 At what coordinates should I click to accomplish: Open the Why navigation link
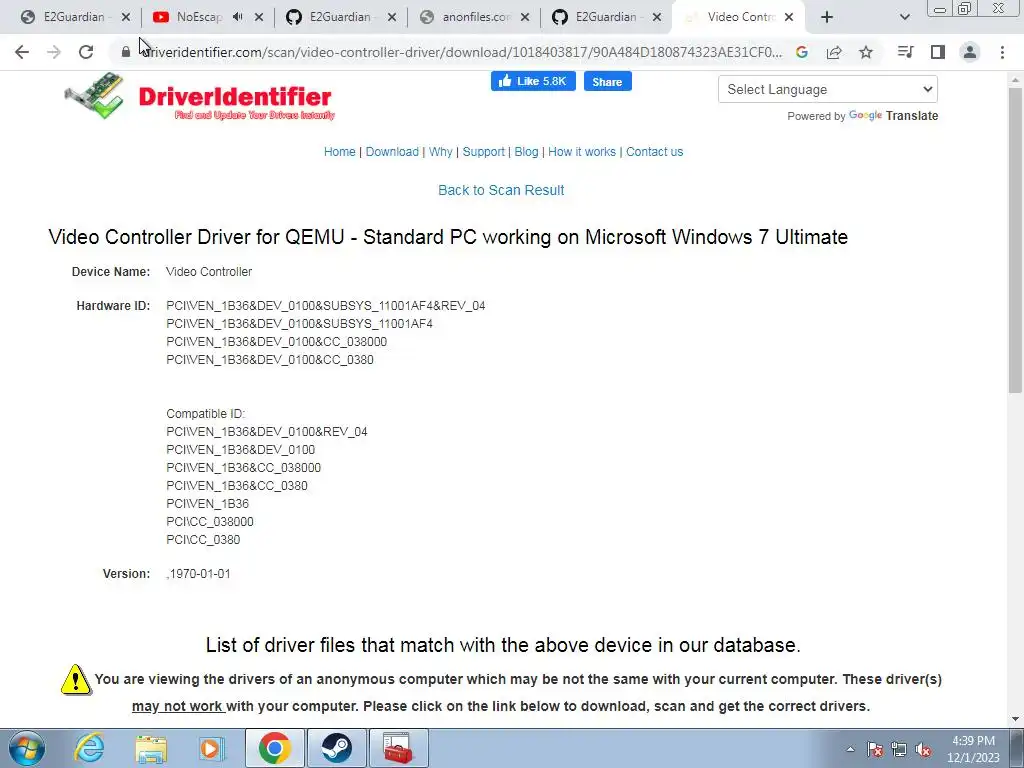click(440, 152)
